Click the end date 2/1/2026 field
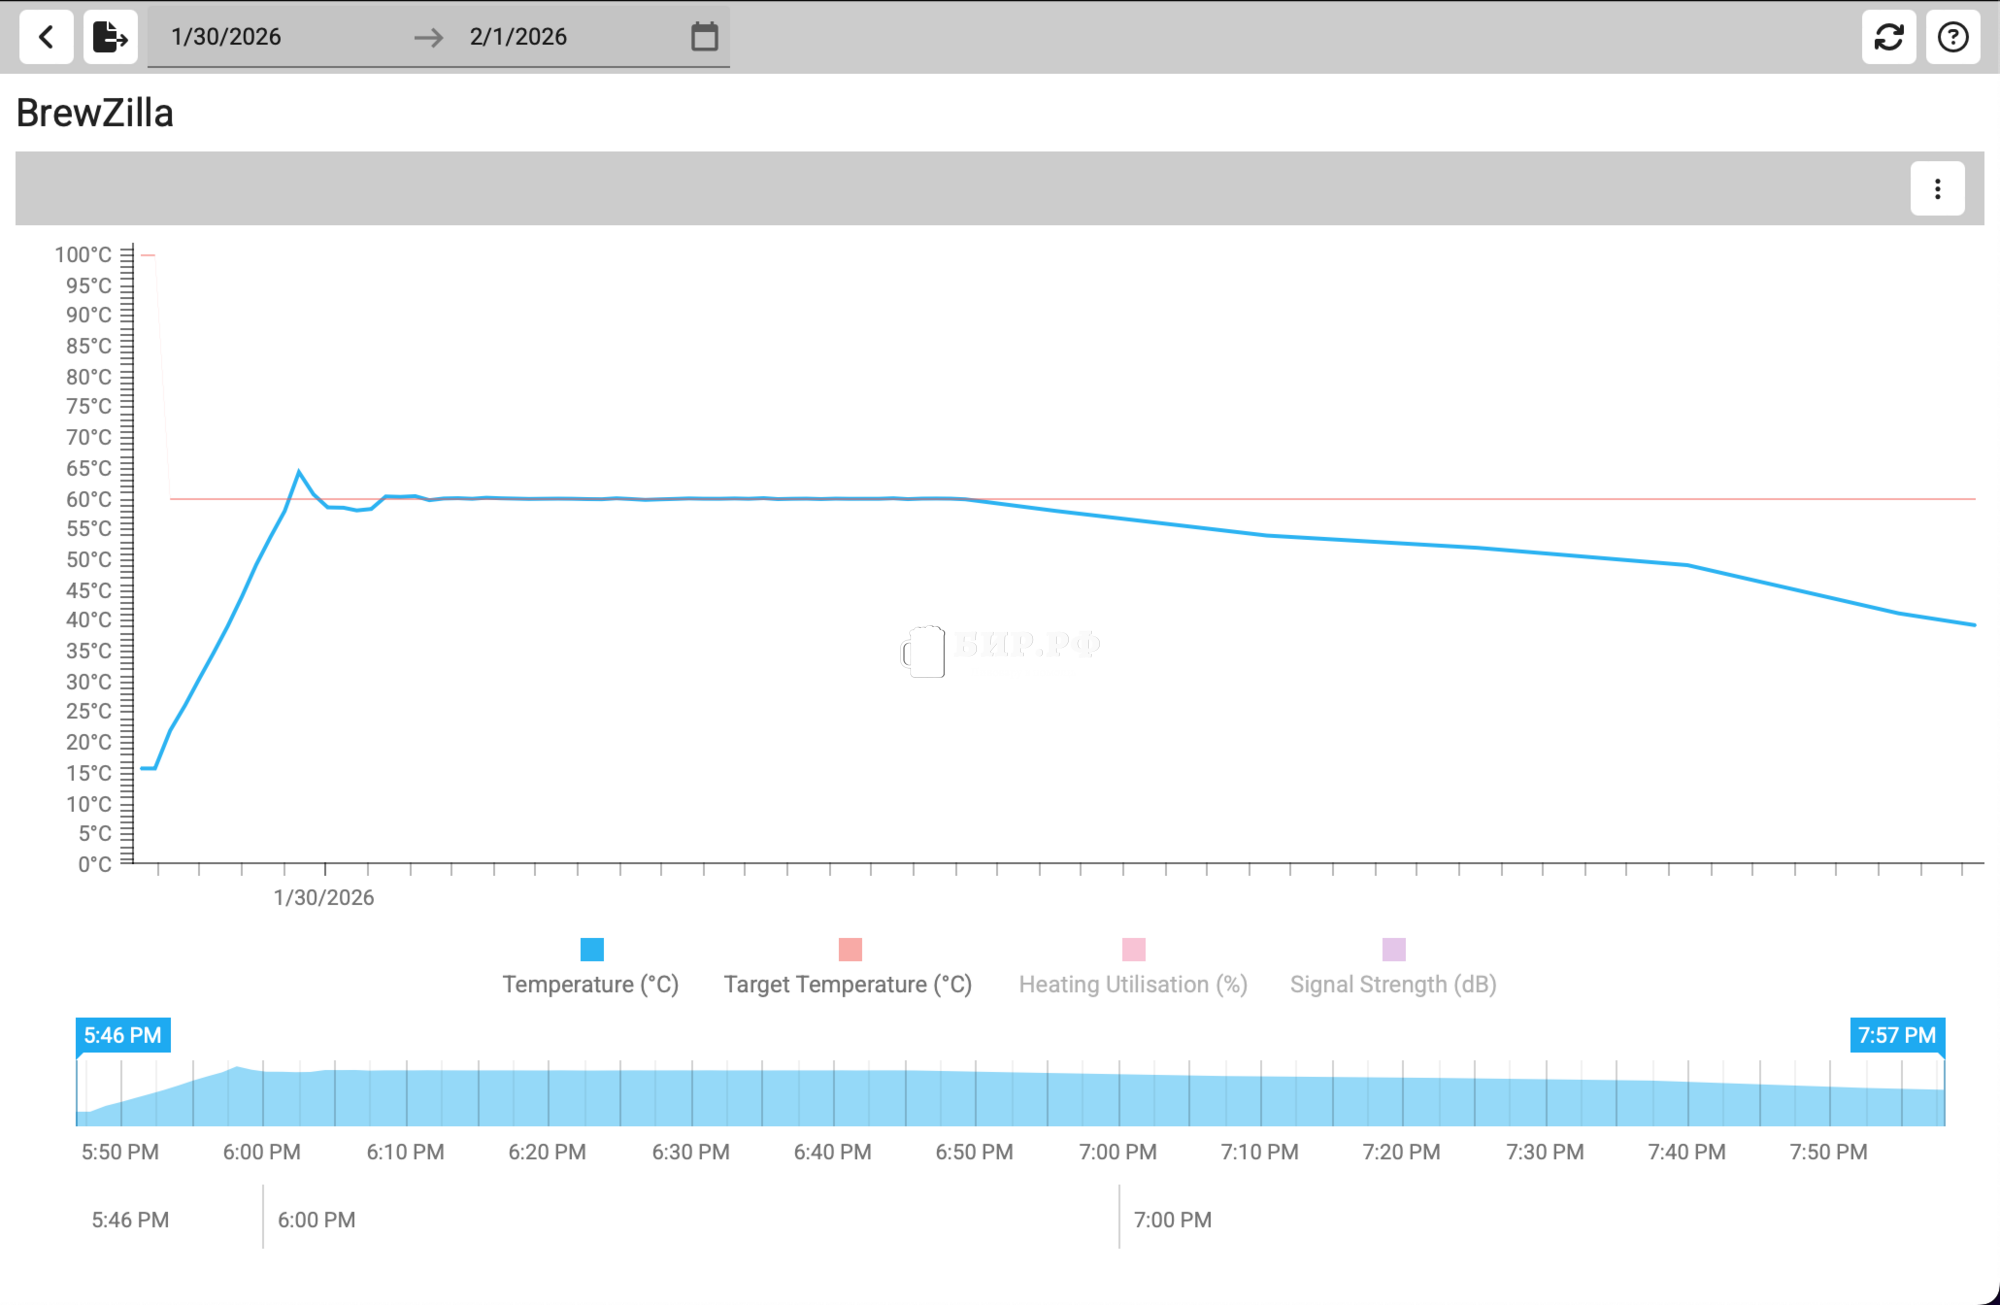Screen dimensions: 2000x1305 [x=518, y=37]
